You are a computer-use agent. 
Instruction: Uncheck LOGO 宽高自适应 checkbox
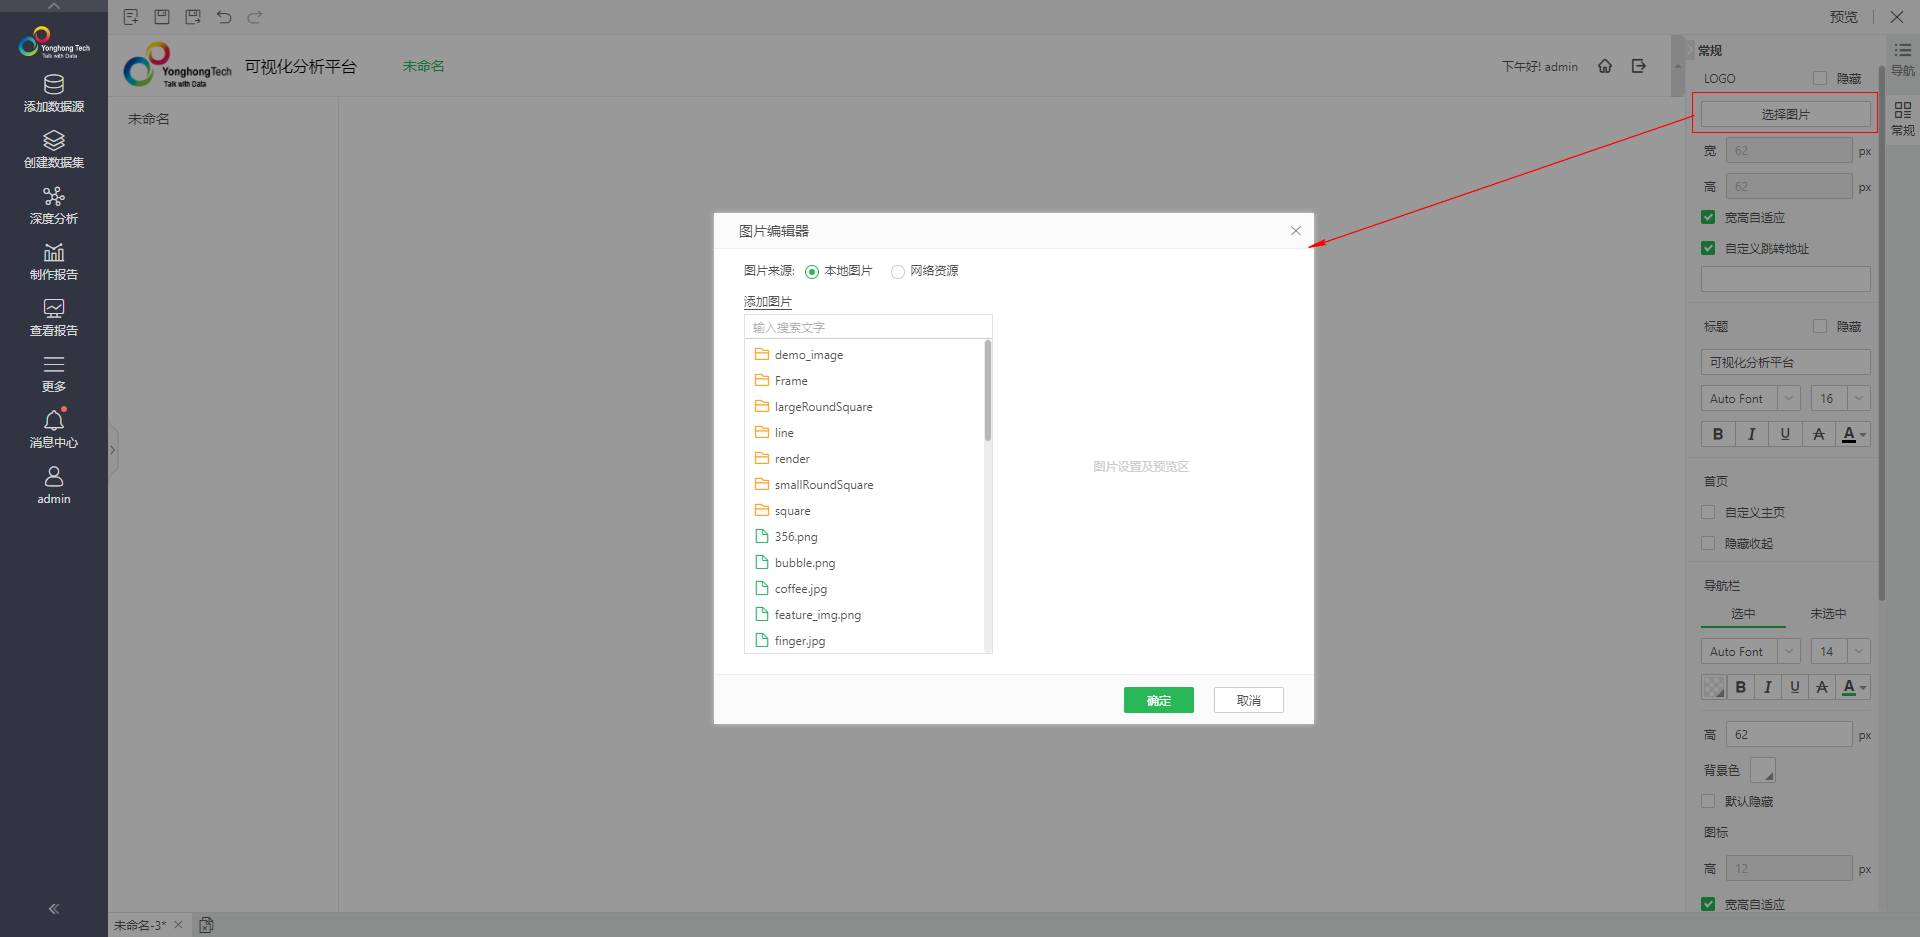click(1708, 217)
